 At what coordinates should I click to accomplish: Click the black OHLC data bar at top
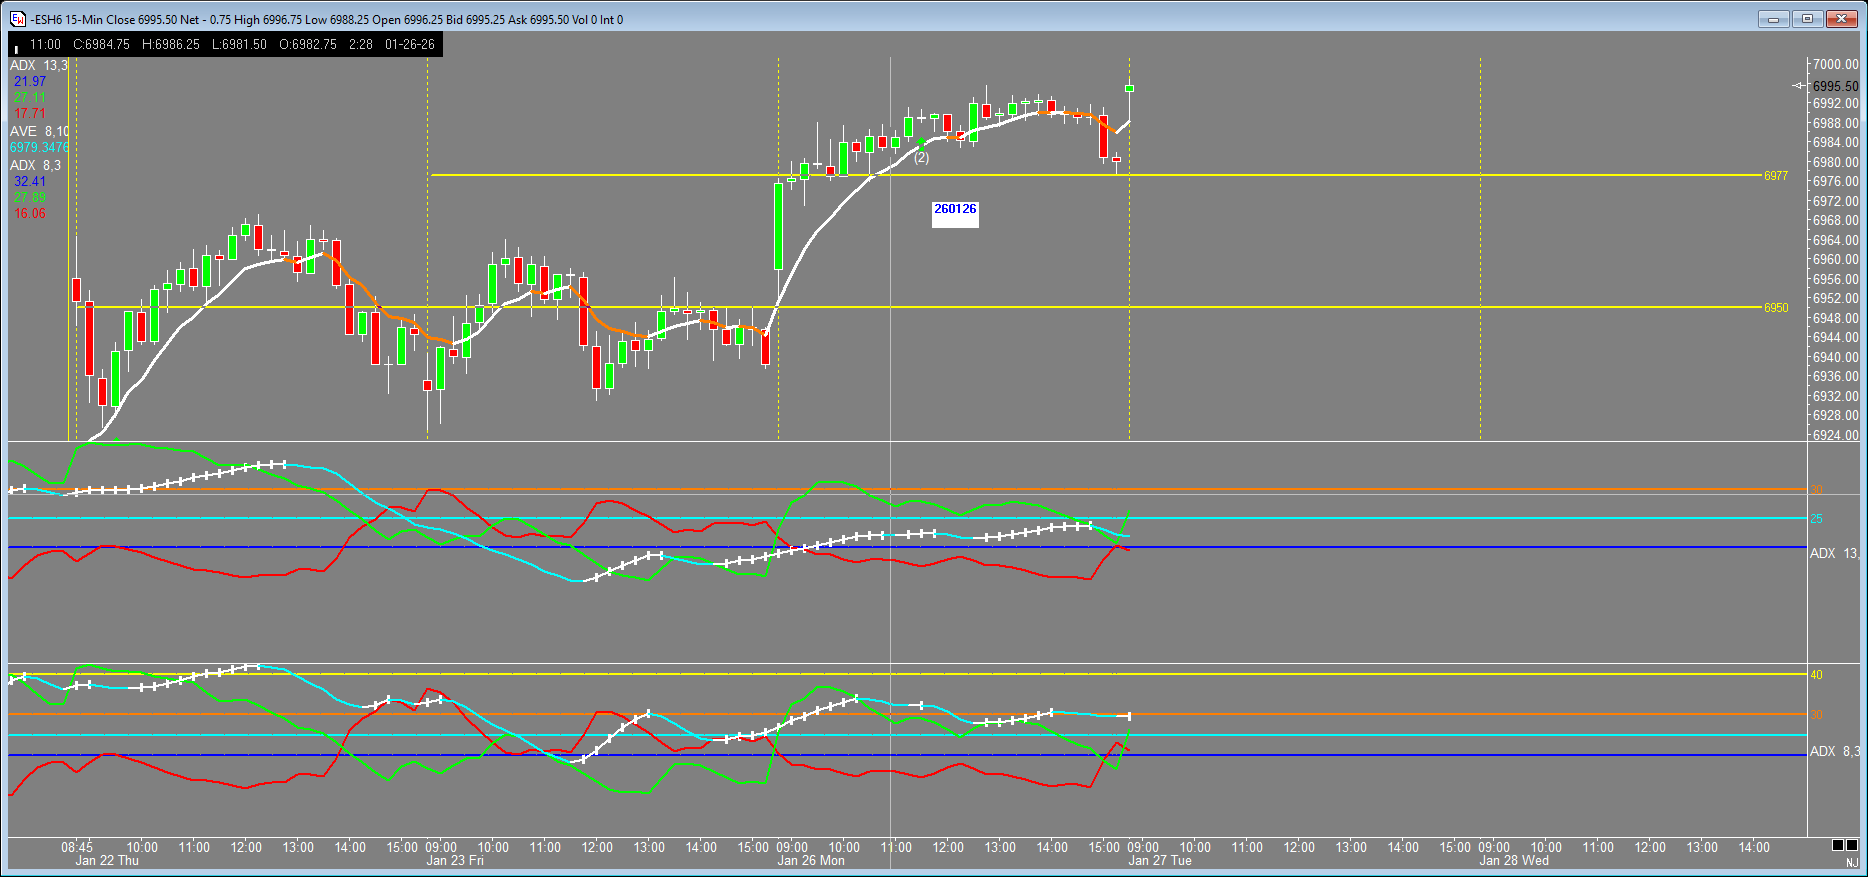[225, 45]
